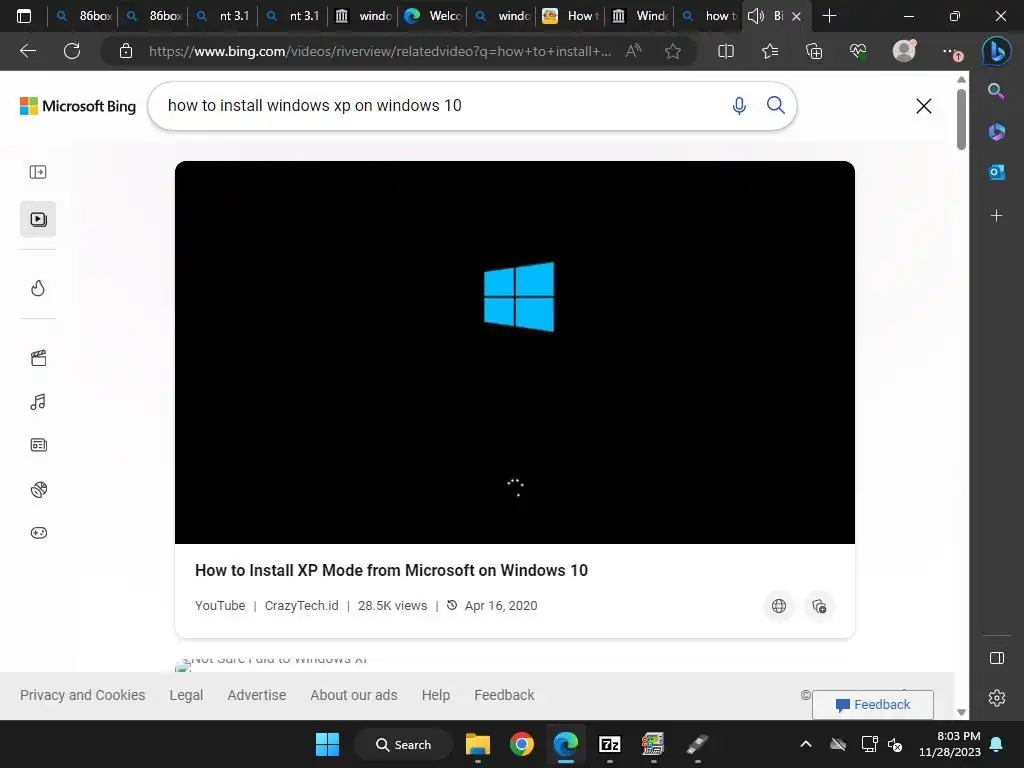The height and width of the screenshot is (768, 1024).
Task: Open taskbar Search box
Action: [404, 744]
